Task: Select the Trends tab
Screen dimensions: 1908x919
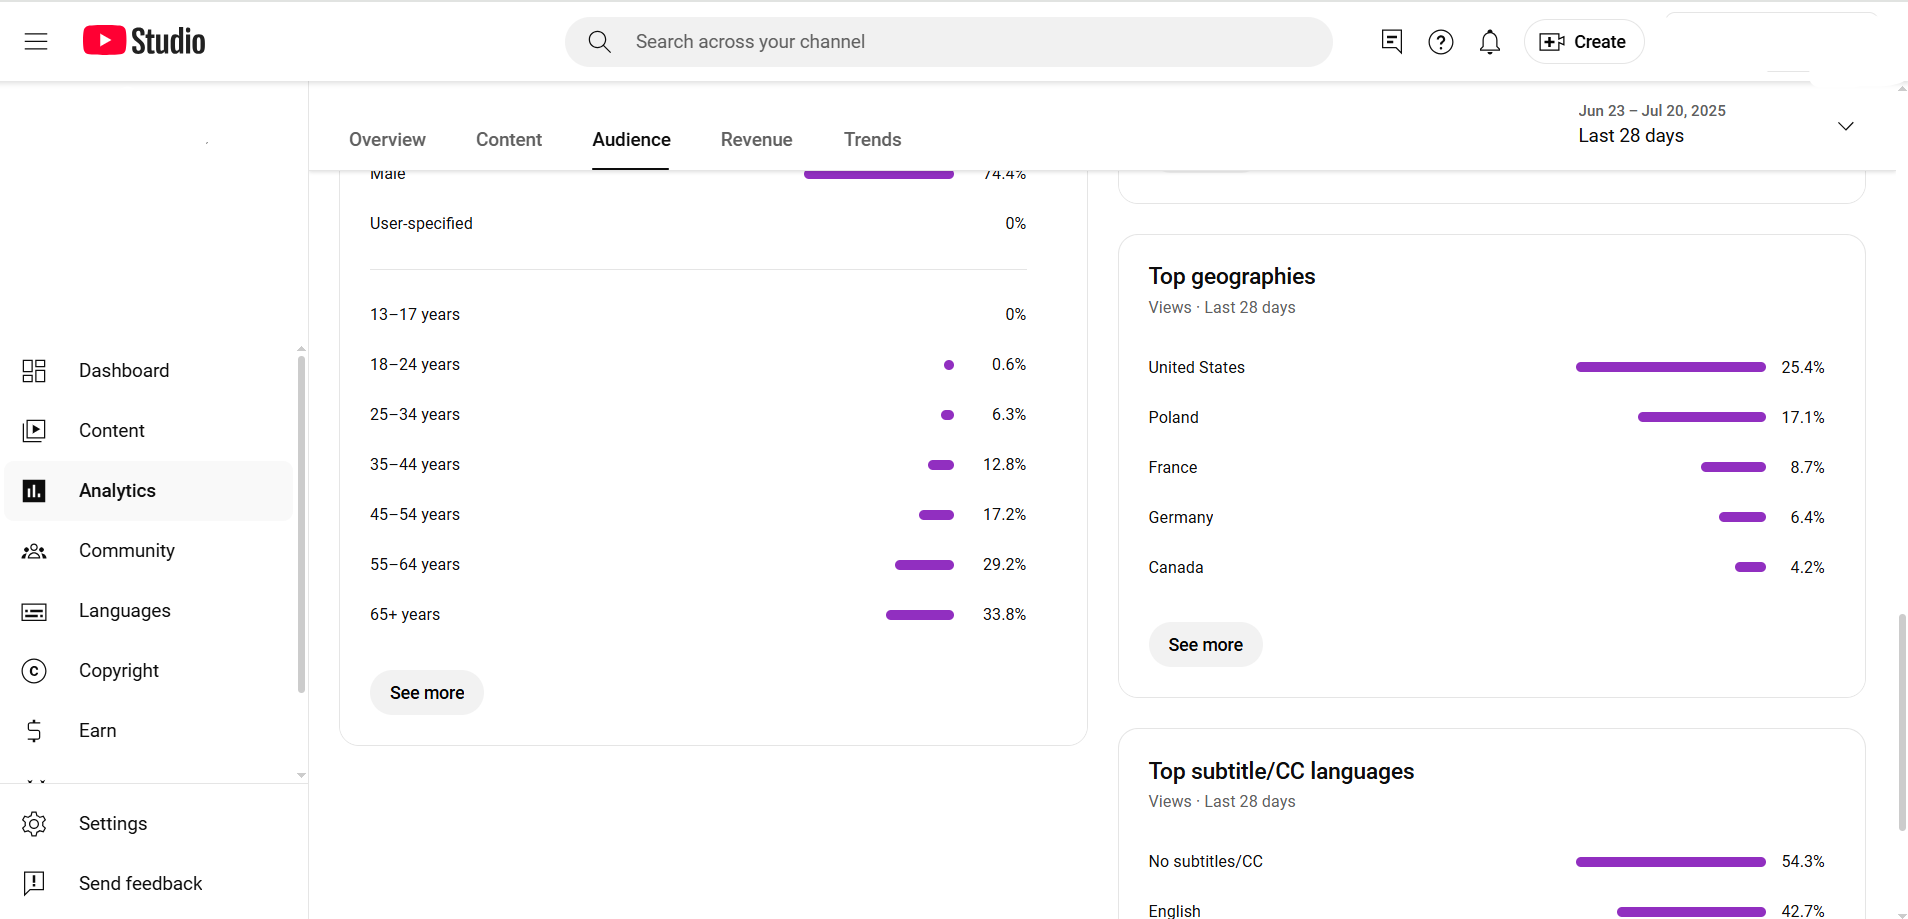Action: pos(872,140)
